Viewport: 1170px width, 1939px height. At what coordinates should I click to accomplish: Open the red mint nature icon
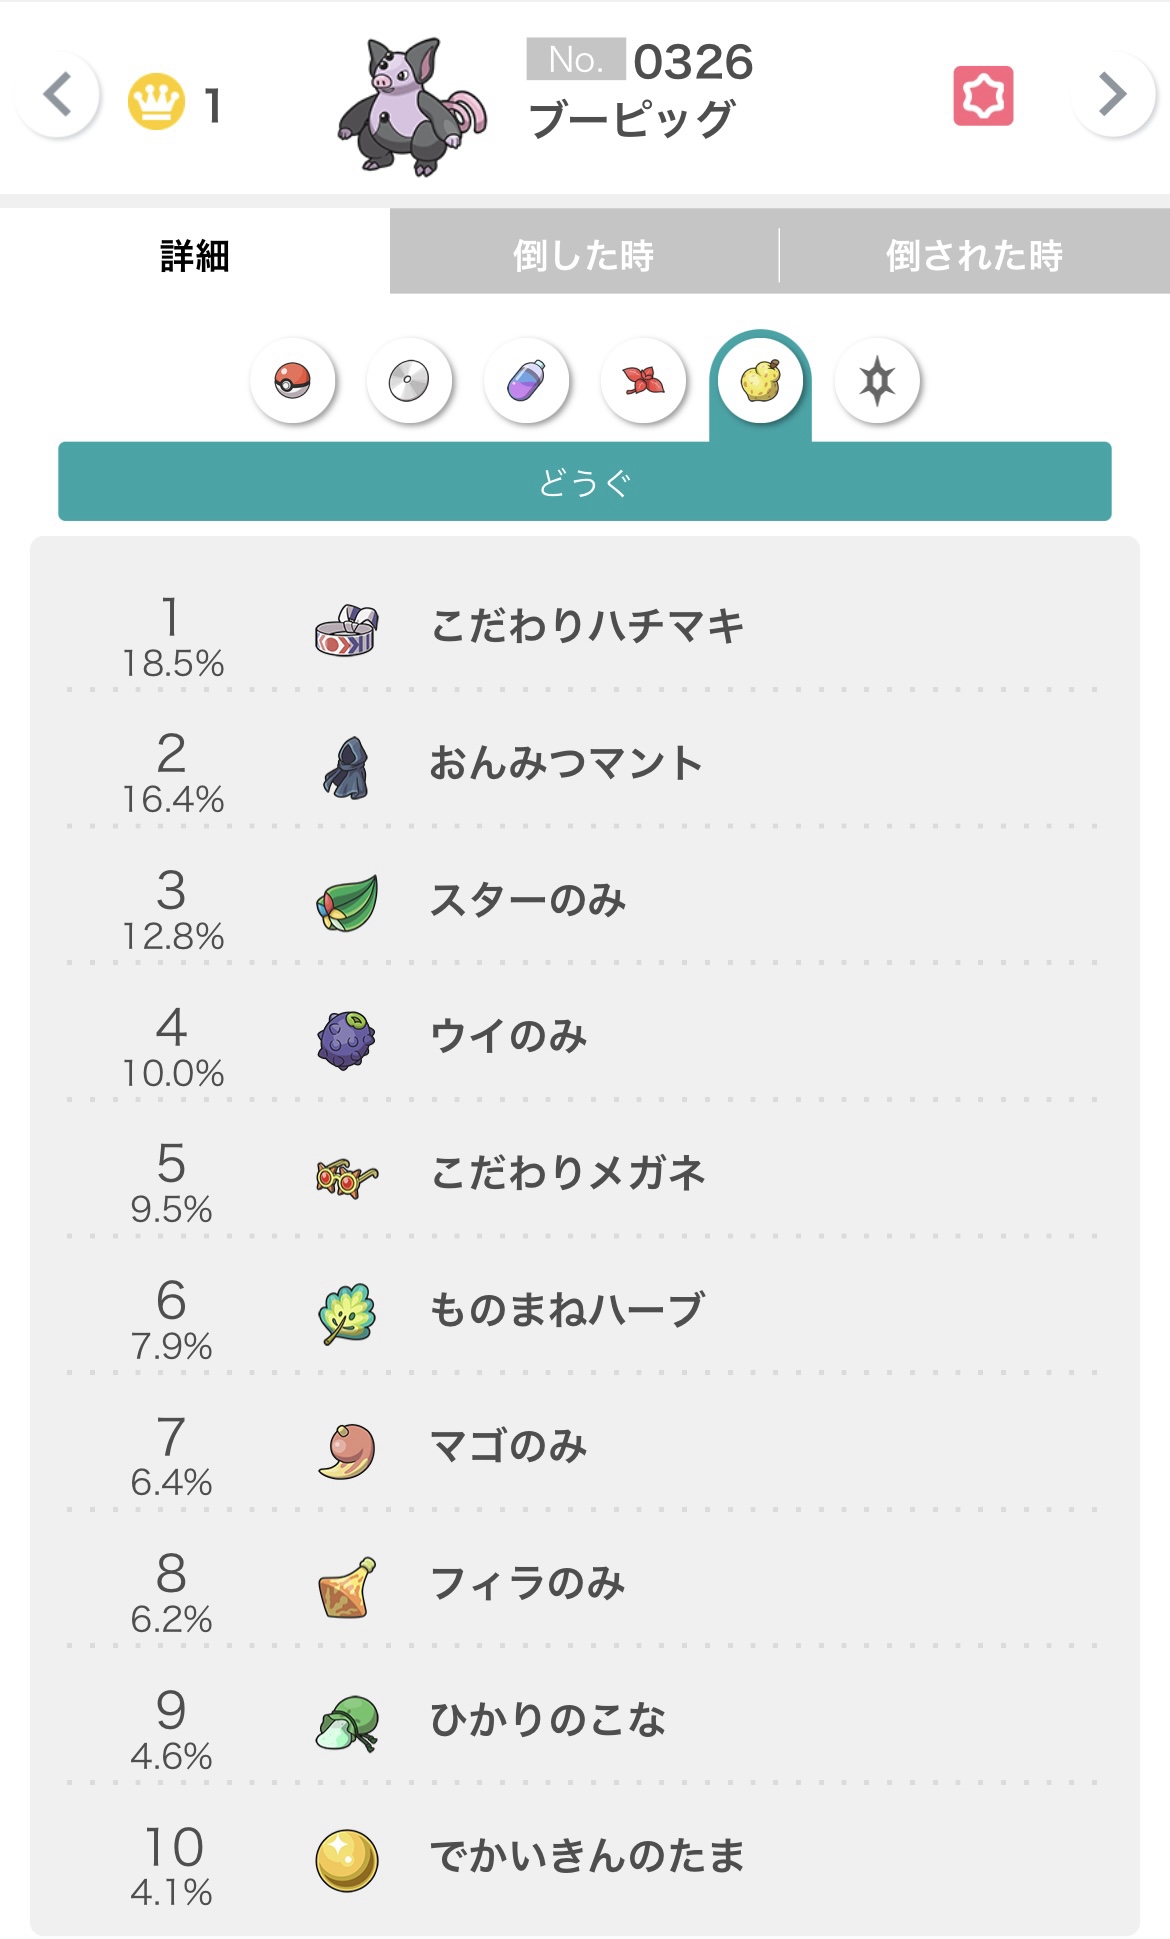click(643, 381)
